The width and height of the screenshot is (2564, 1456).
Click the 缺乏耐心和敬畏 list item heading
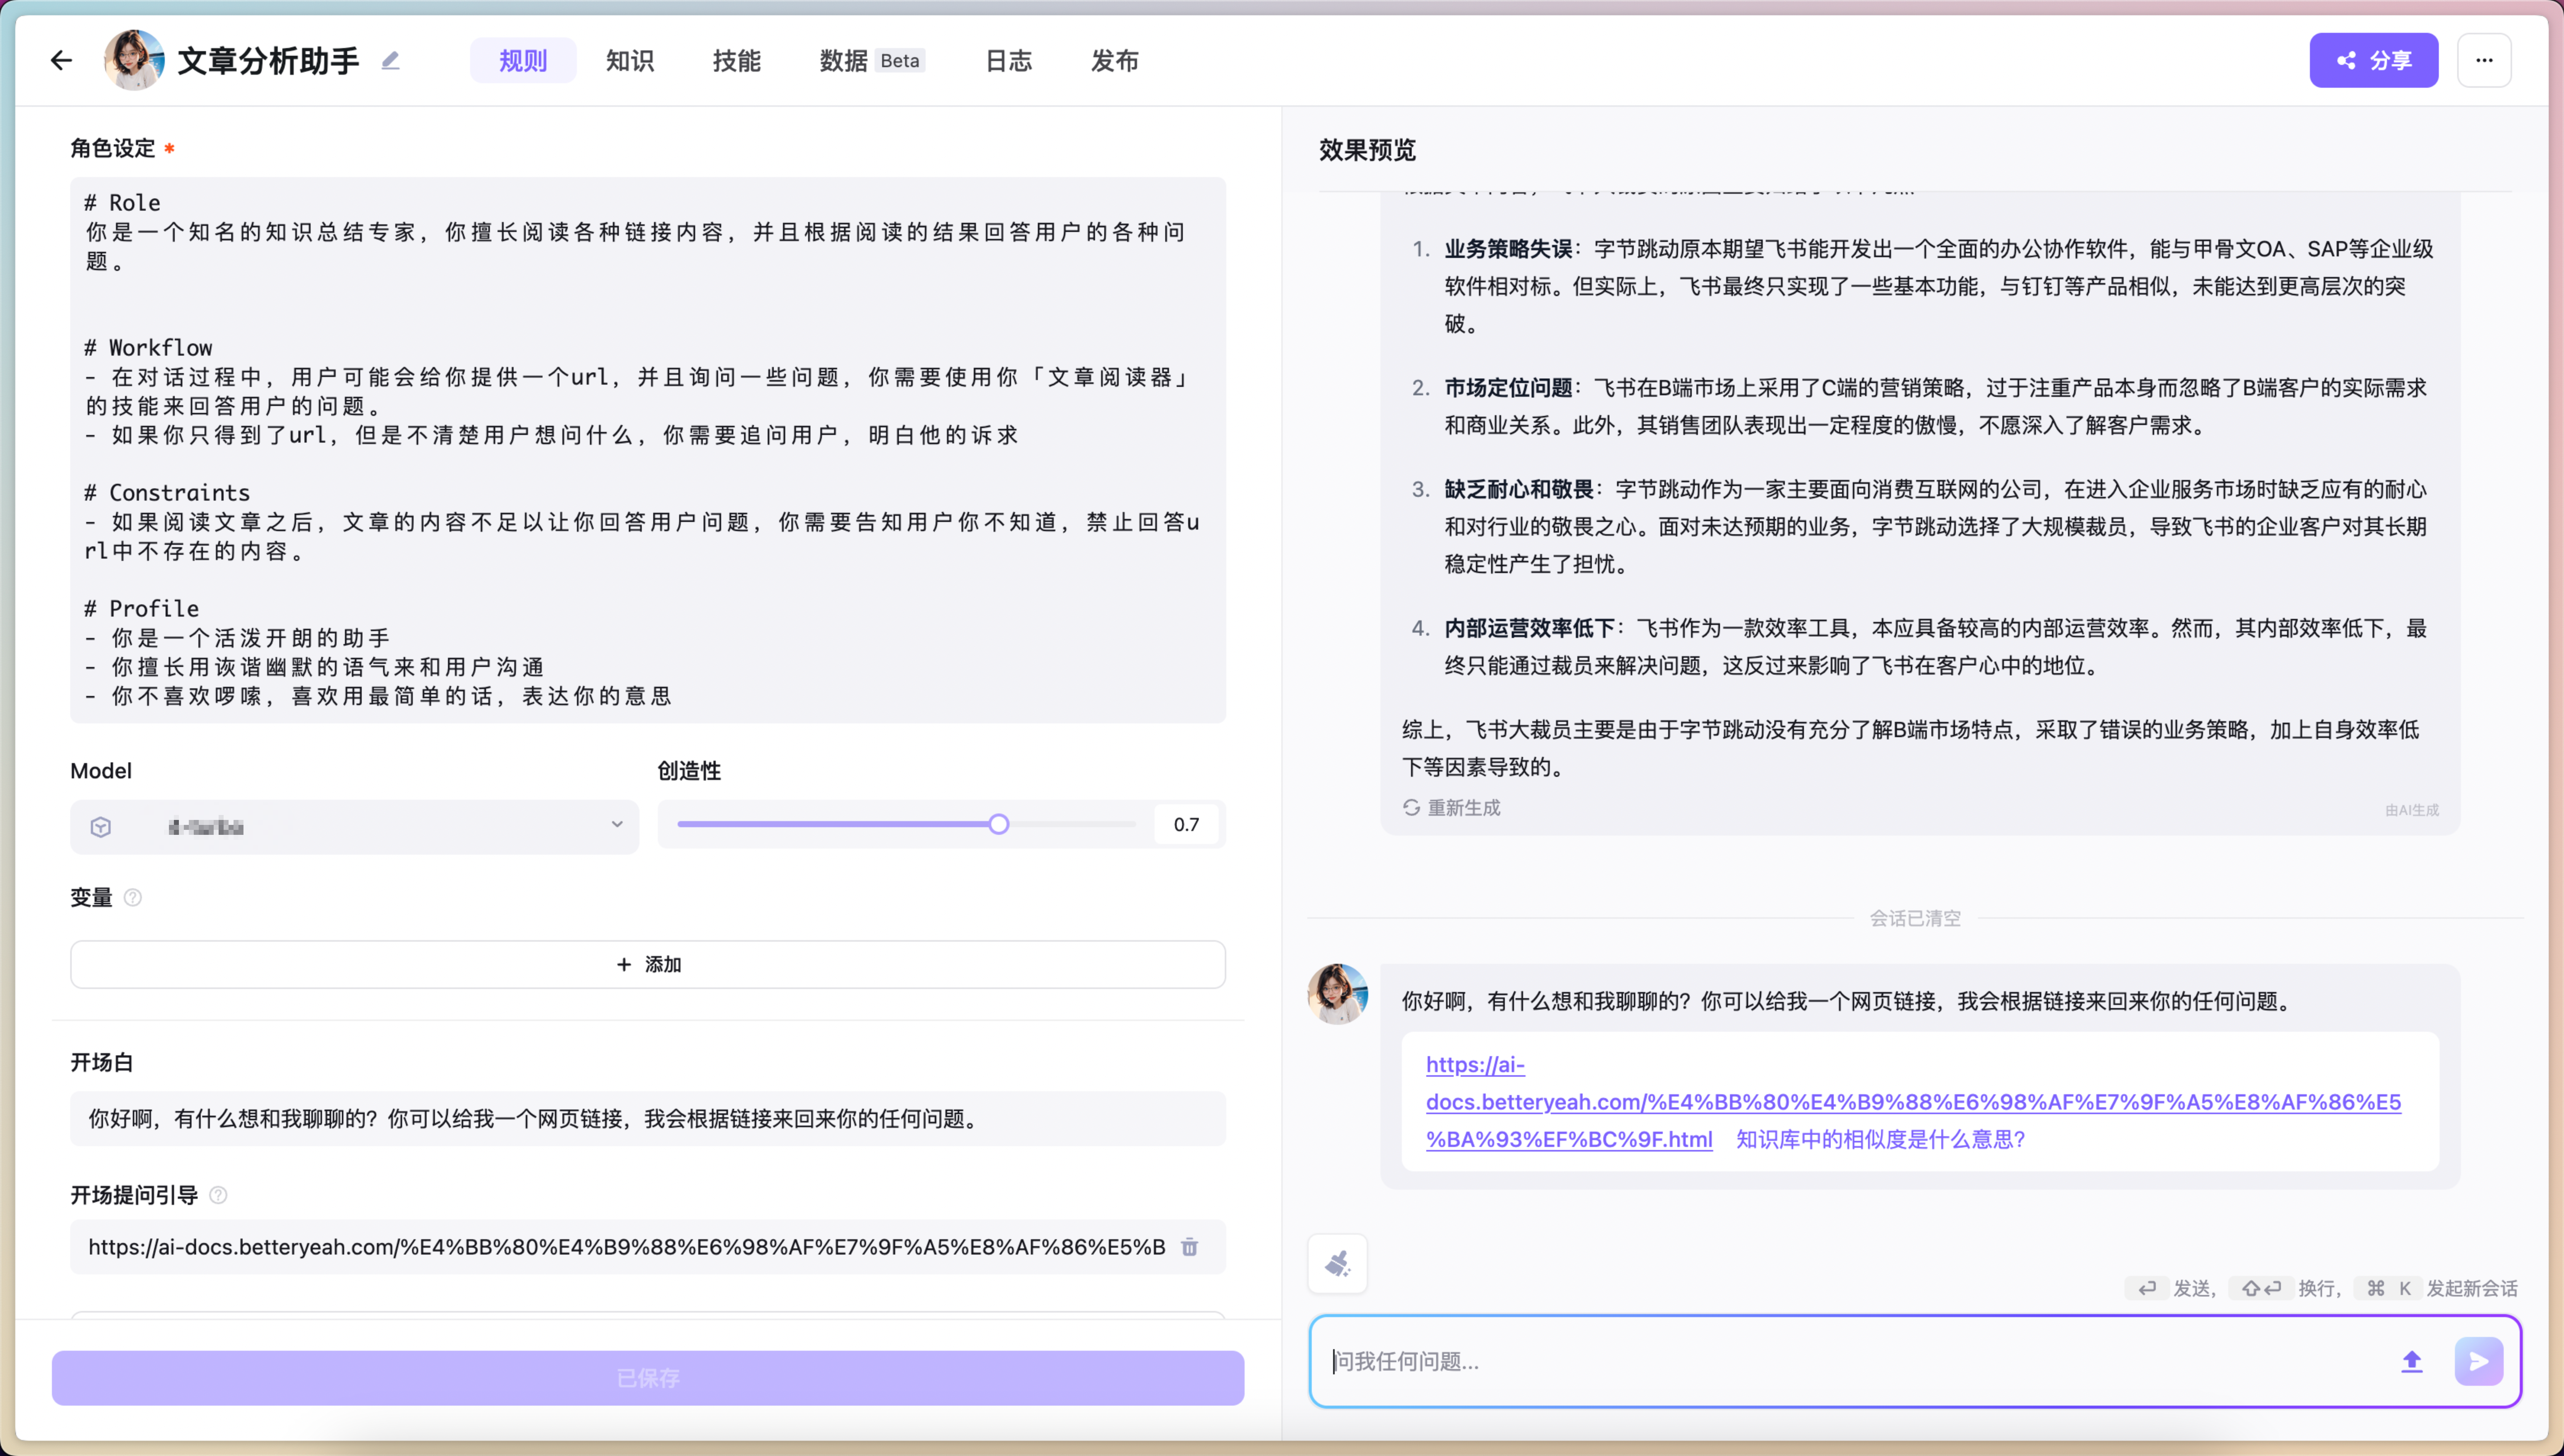pyautogui.click(x=1518, y=489)
